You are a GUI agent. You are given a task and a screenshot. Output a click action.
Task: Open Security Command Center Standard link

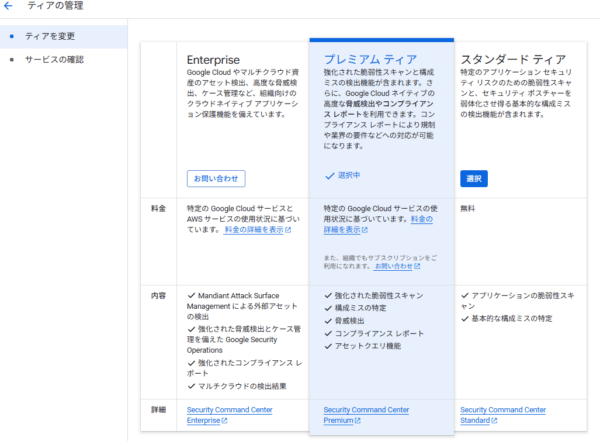click(503, 415)
